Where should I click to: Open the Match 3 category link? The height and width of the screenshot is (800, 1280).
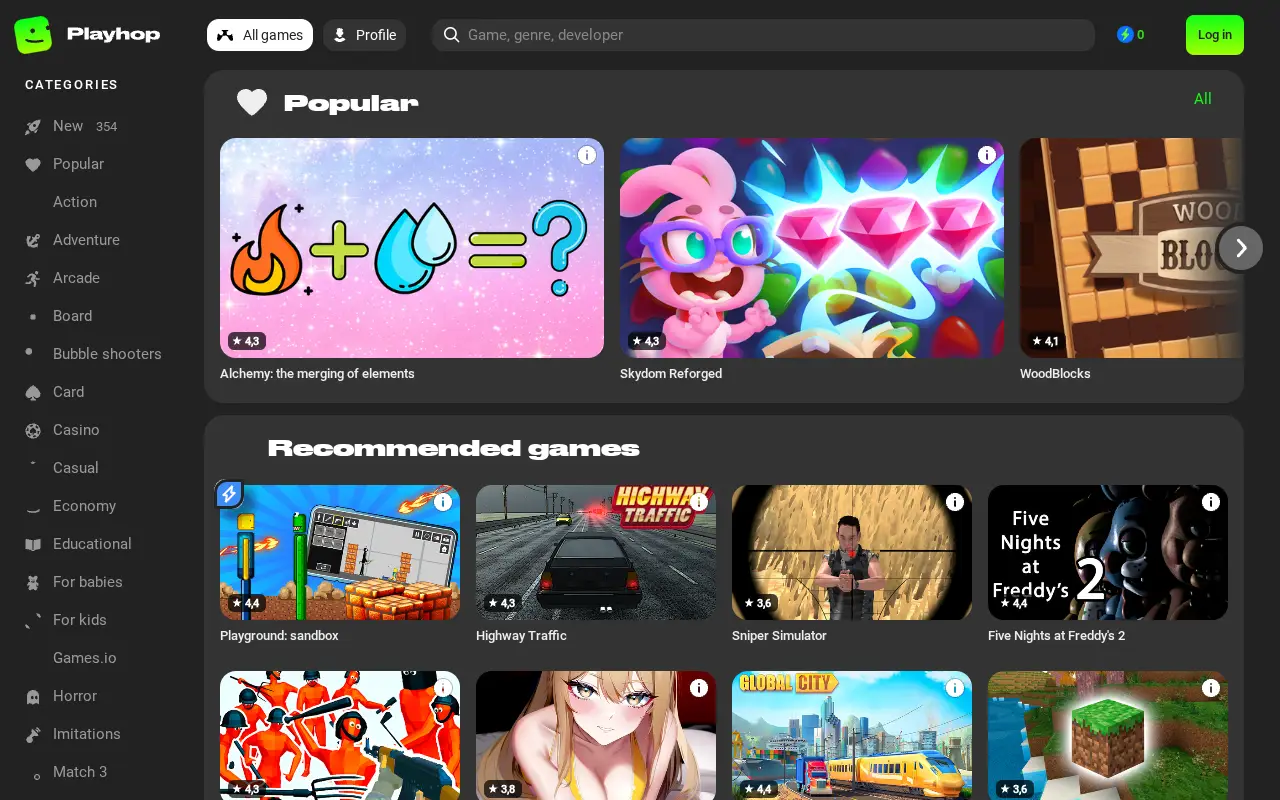(80, 772)
